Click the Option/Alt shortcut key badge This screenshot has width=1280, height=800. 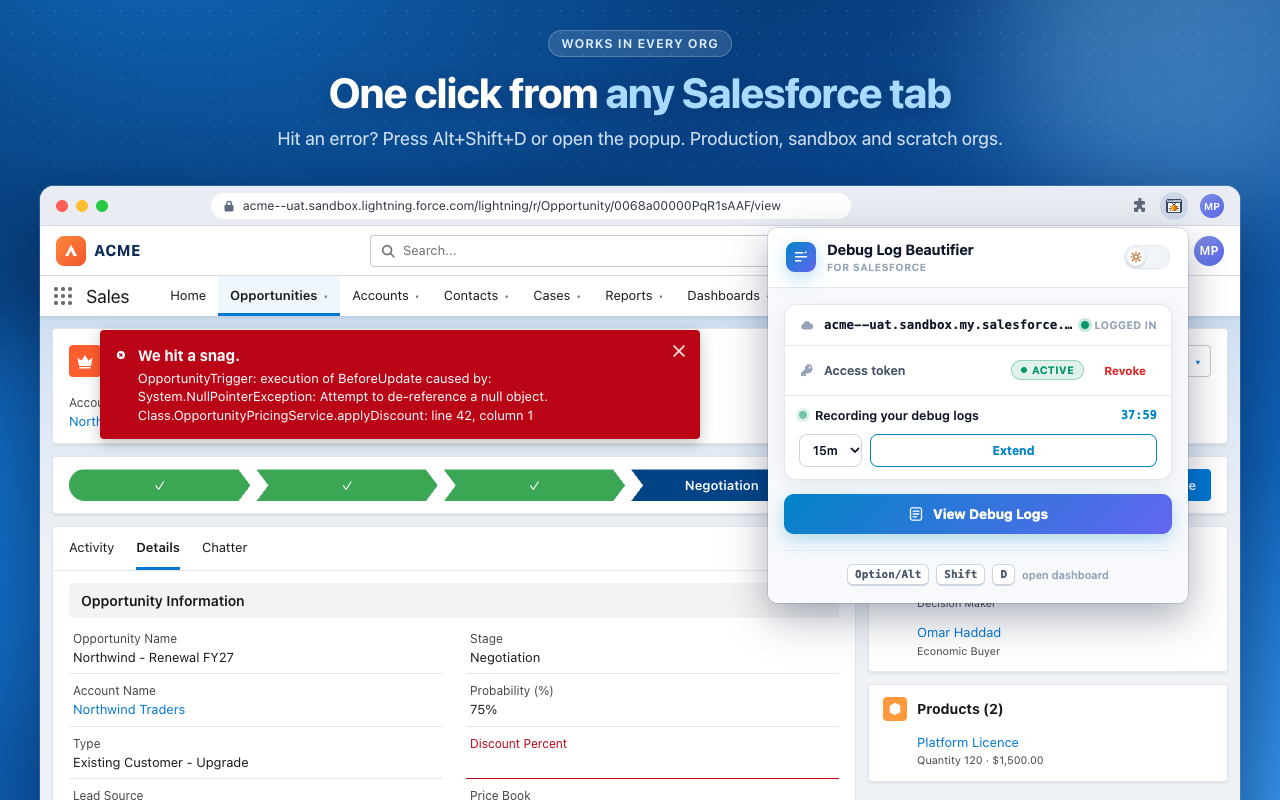click(888, 575)
